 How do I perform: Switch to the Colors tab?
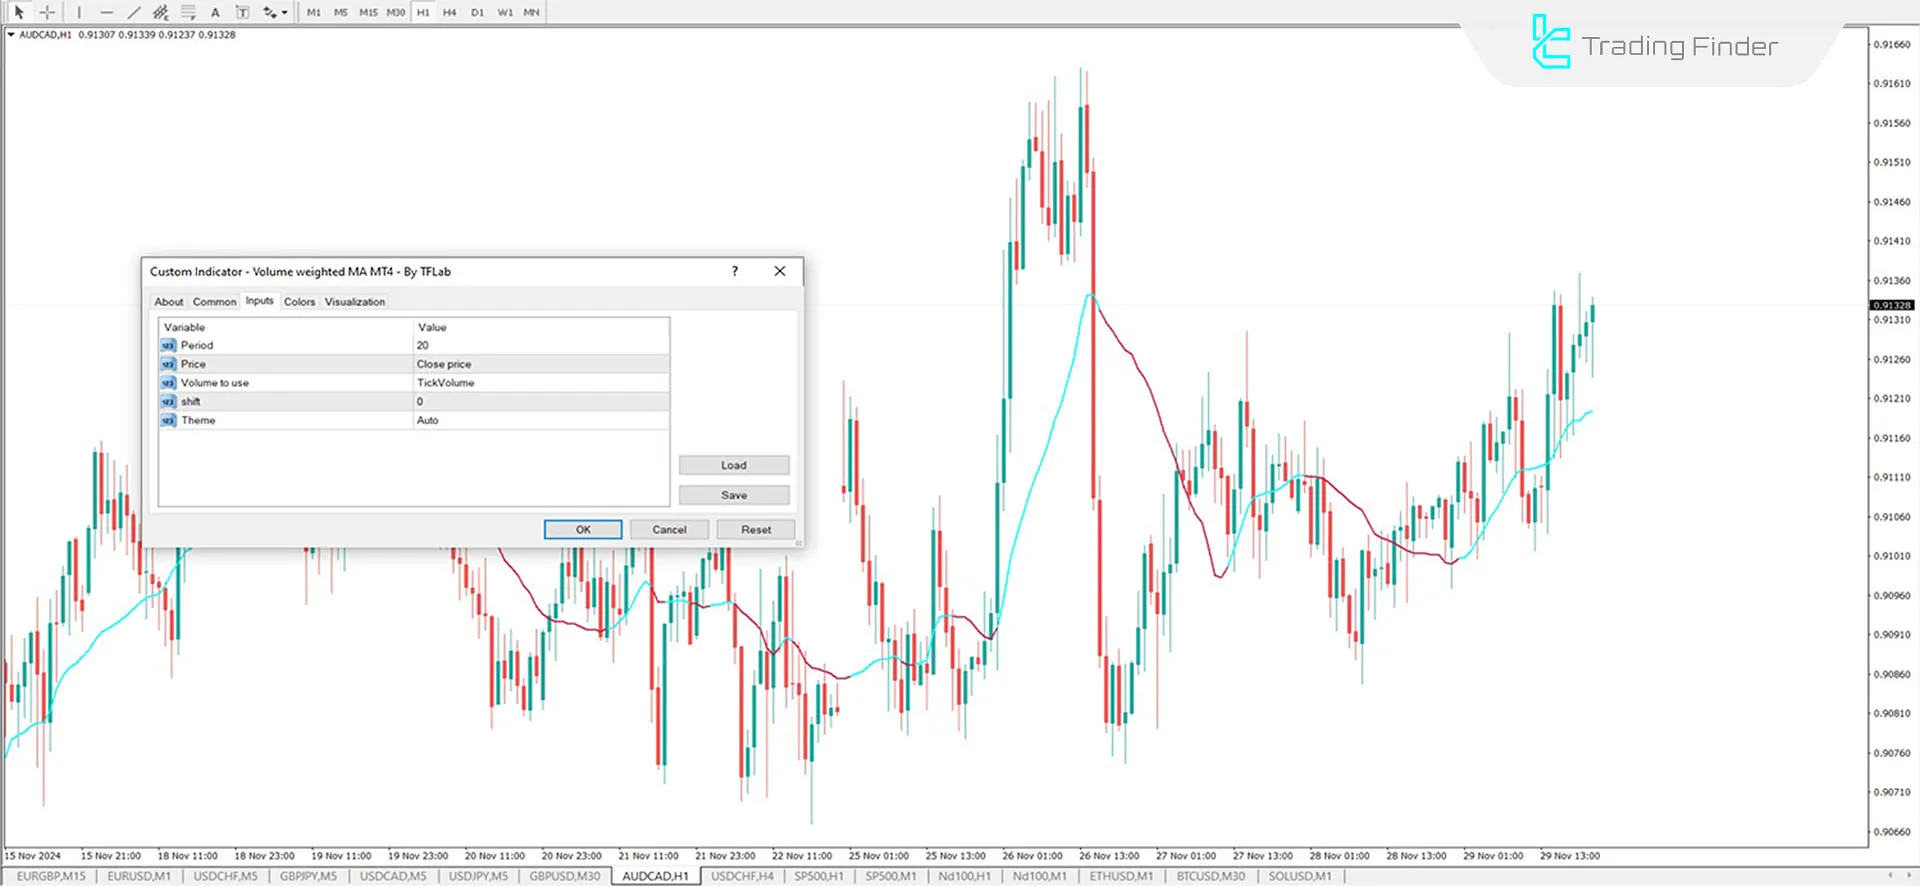[x=299, y=302]
